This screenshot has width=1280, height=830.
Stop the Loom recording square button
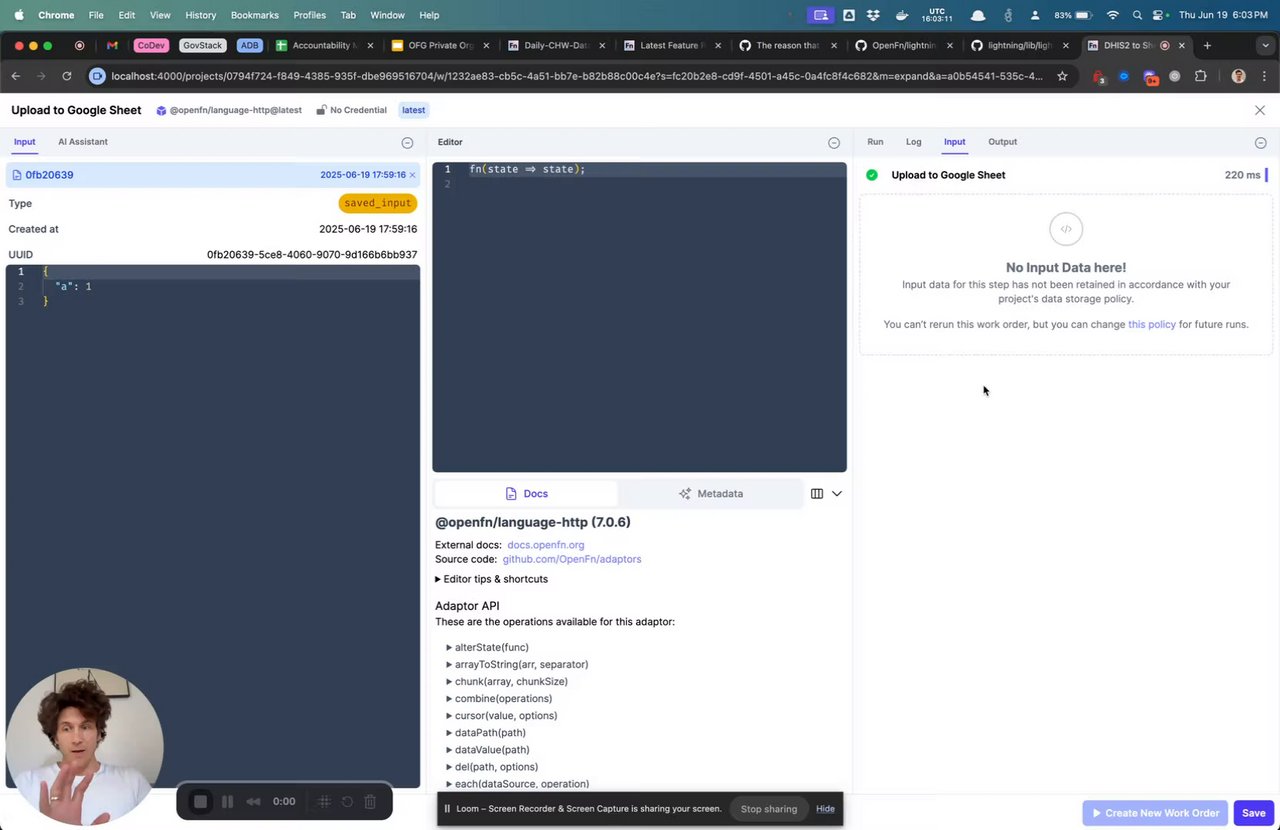point(200,802)
